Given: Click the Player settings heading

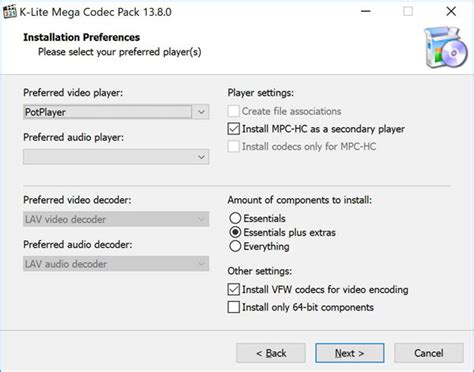Looking at the screenshot, I should point(261,92).
